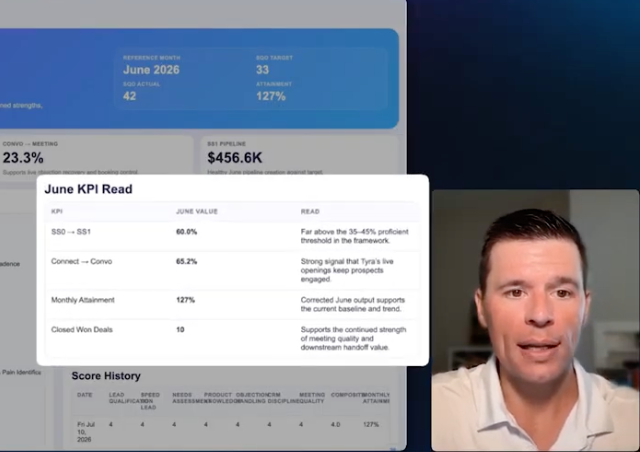Click the SQO Actual value 42

click(x=129, y=96)
